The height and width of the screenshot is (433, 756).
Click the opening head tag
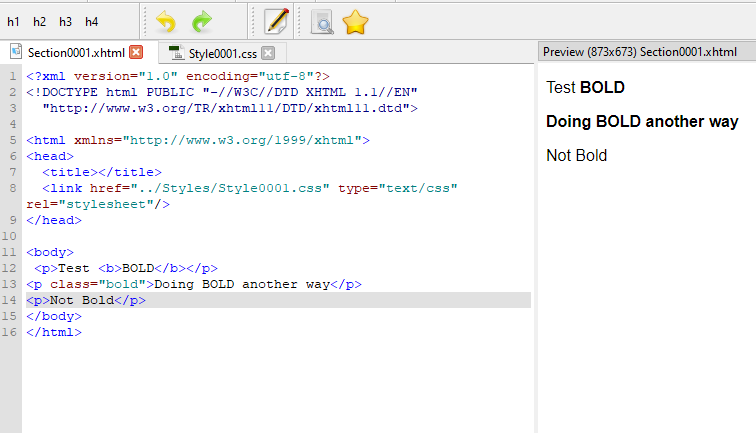[x=50, y=156]
